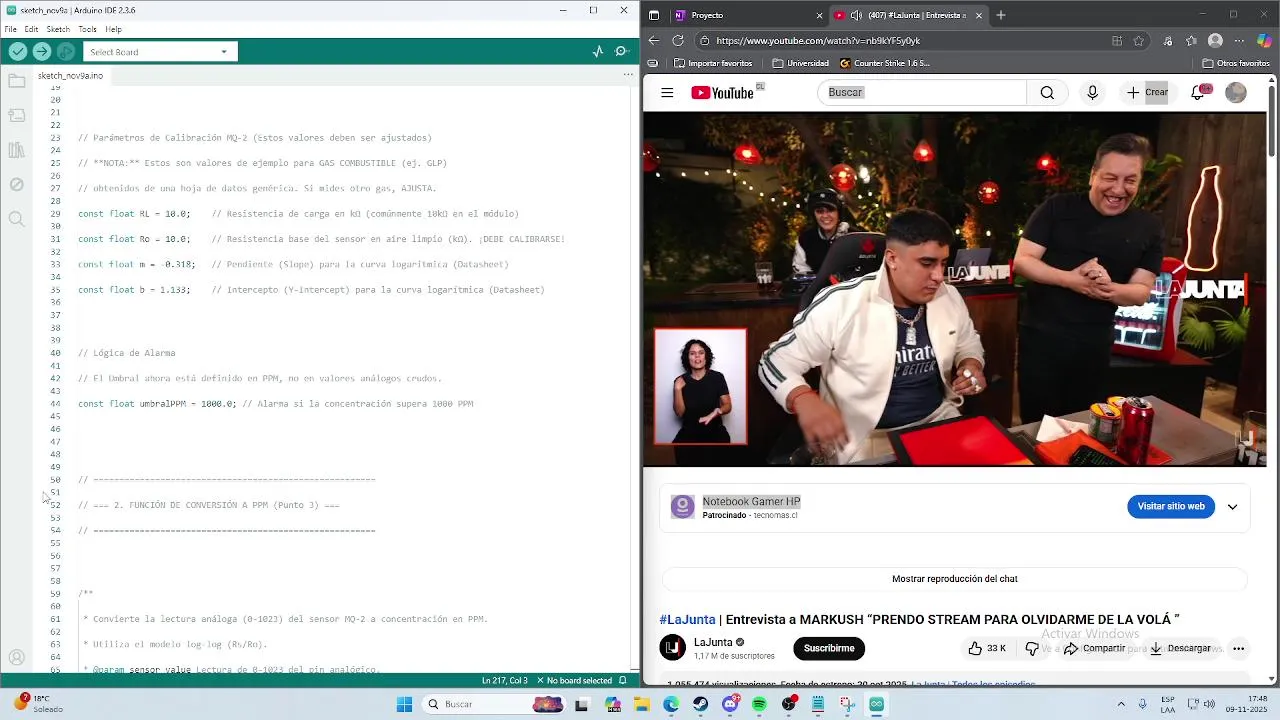
Task: Click the code line 'const float umbralPPM = 1000.0;'
Action: tap(157, 404)
